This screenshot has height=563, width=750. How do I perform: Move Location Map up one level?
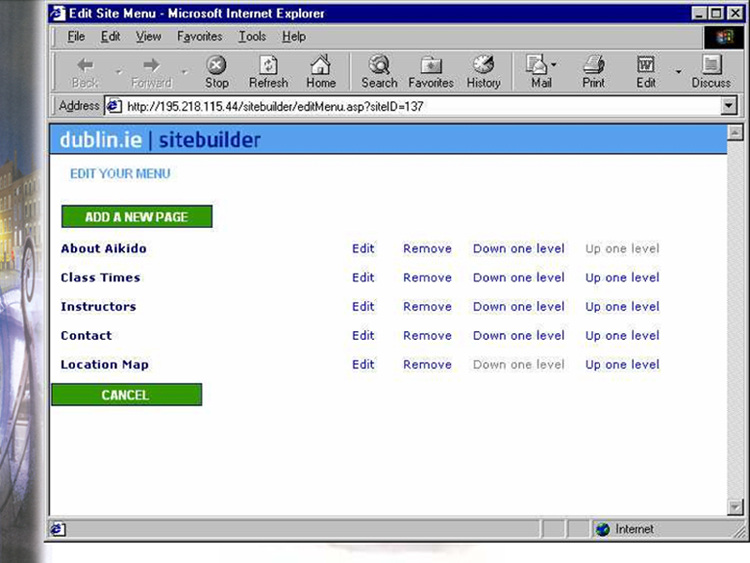pos(622,365)
